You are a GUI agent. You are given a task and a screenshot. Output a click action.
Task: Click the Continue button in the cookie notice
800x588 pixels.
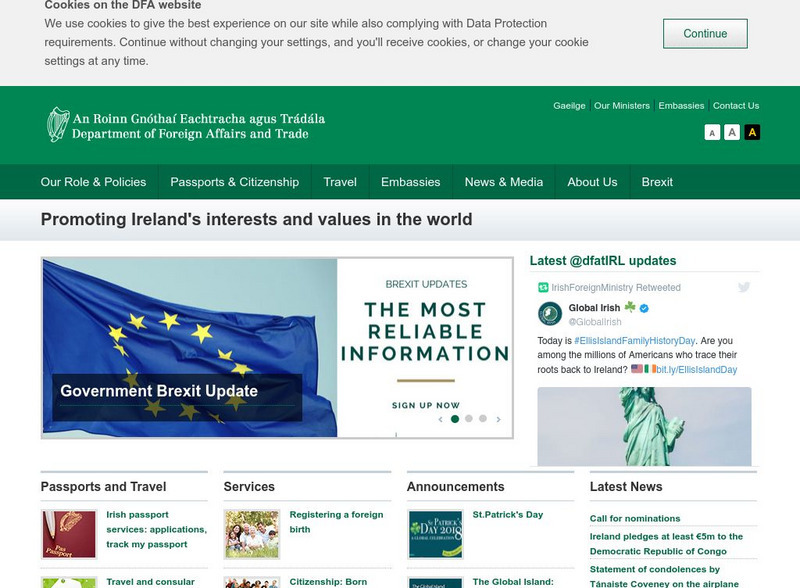pyautogui.click(x=706, y=33)
